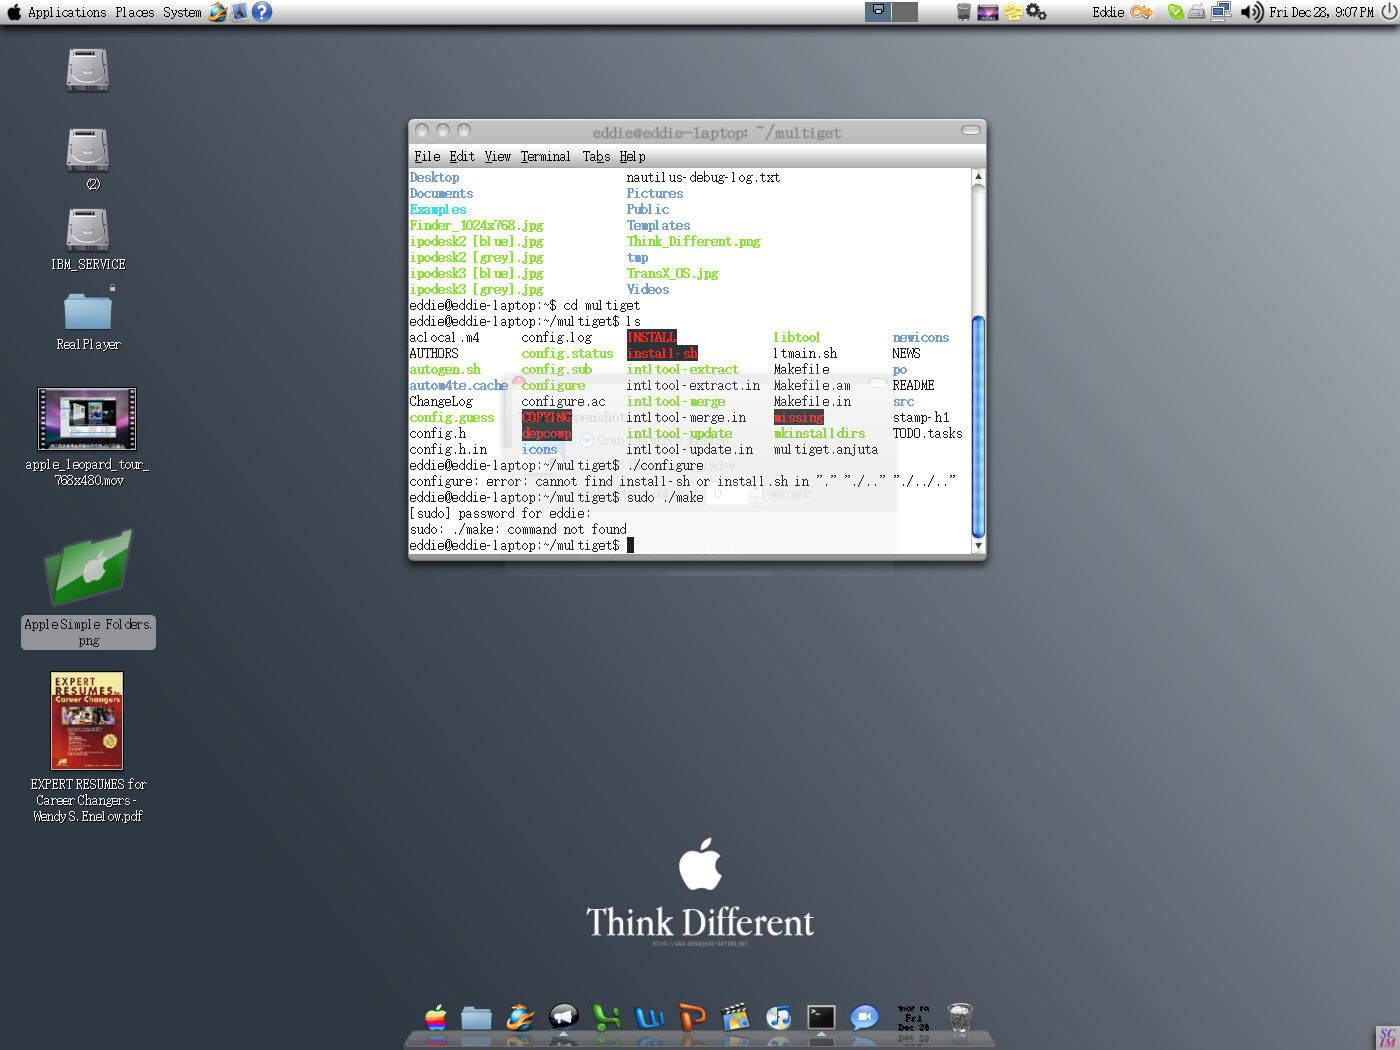Click 'Makefile.am' in the terminal listing

tap(812, 385)
